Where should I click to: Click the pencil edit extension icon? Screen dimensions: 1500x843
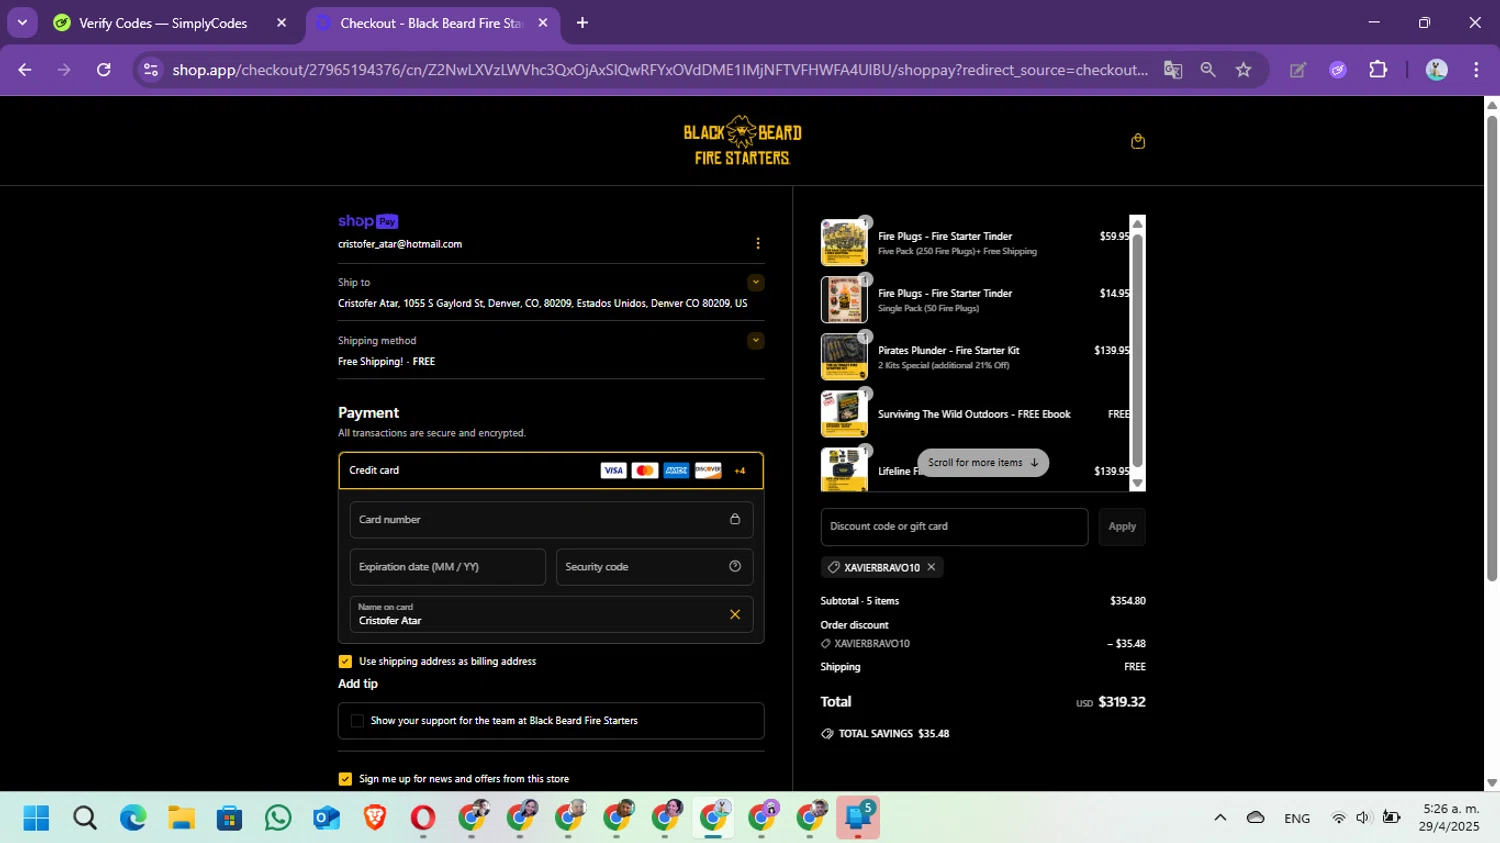1298,70
